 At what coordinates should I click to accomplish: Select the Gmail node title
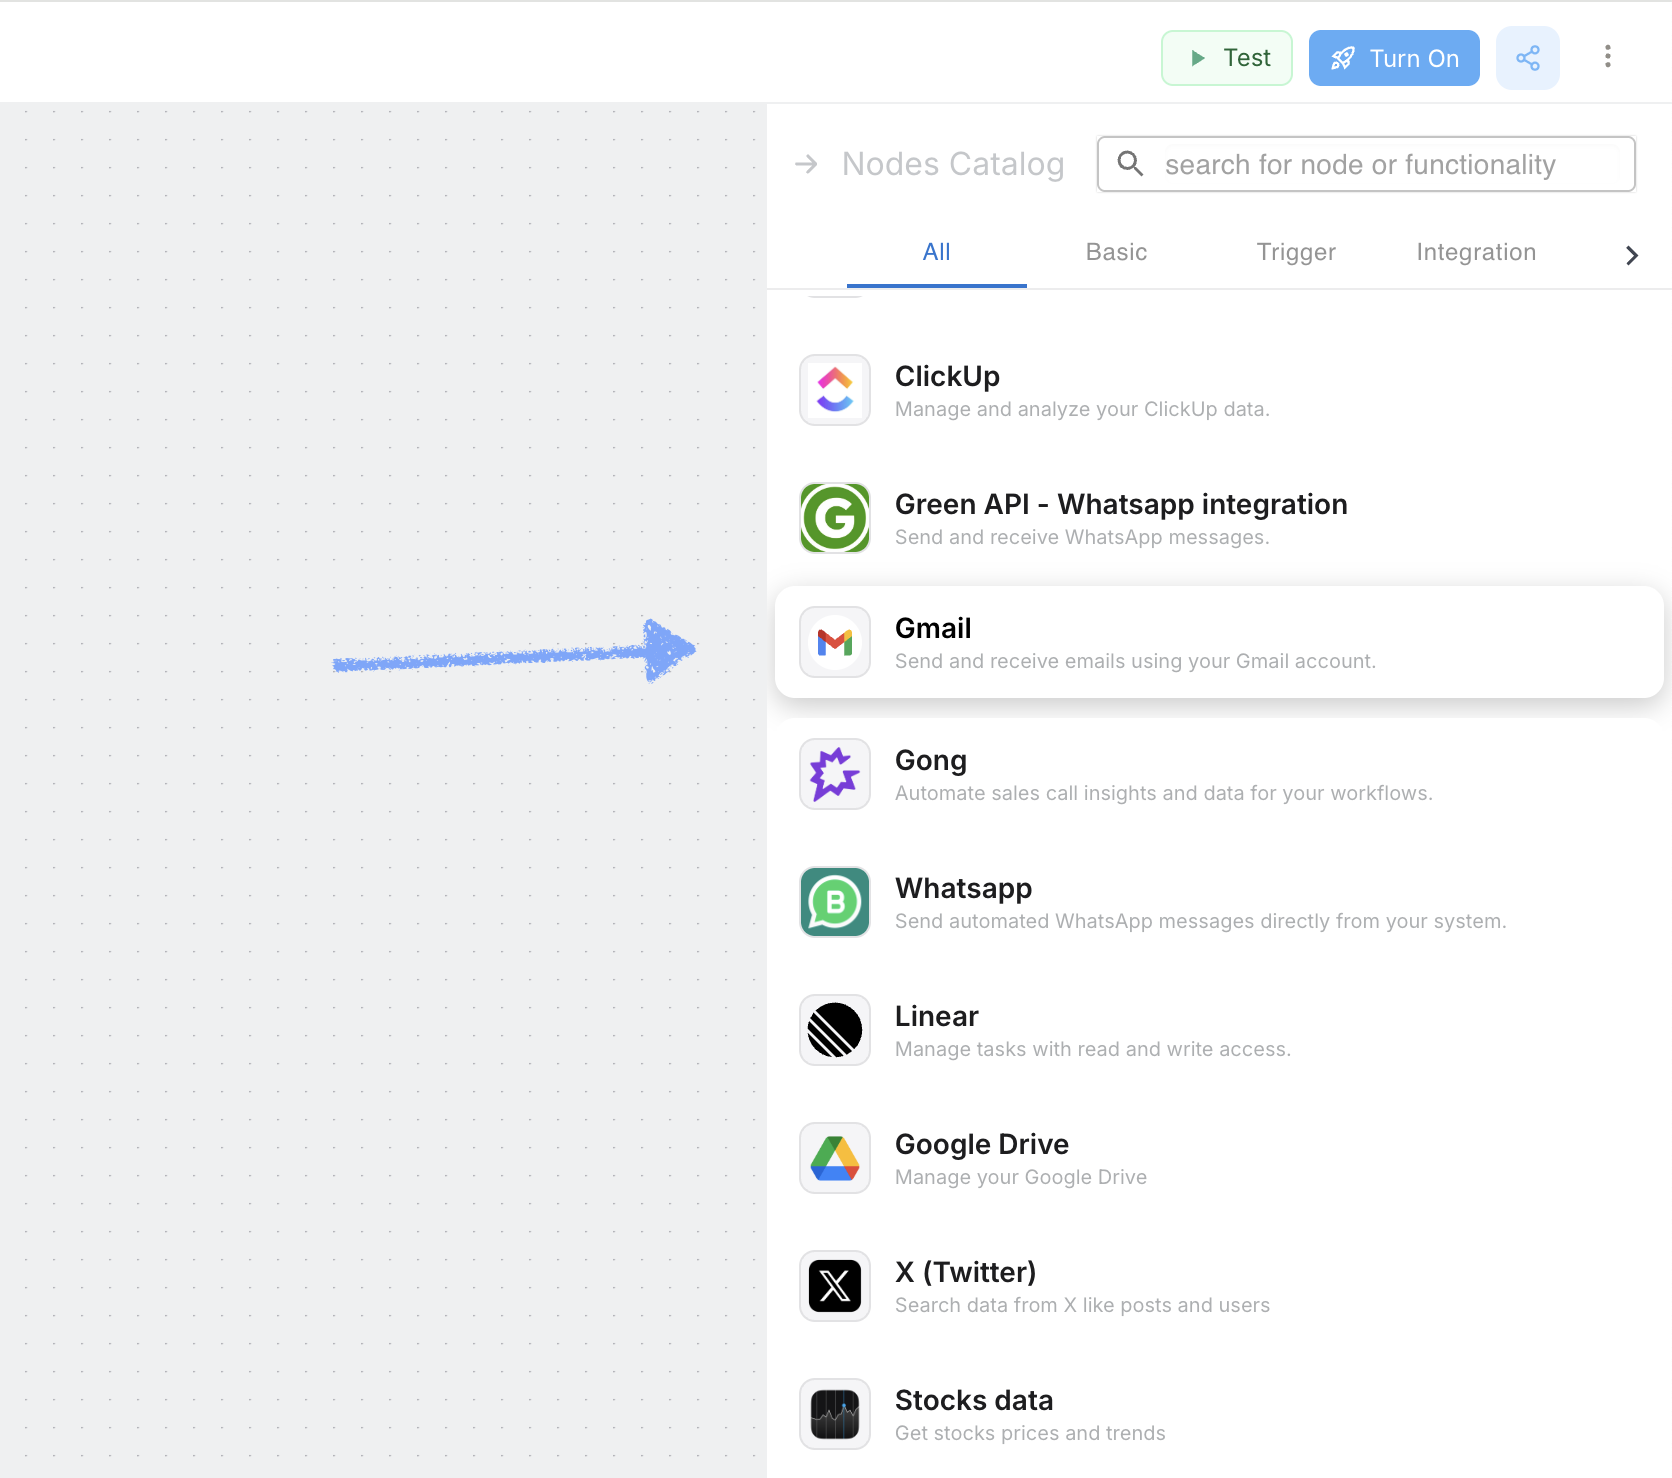click(x=933, y=628)
